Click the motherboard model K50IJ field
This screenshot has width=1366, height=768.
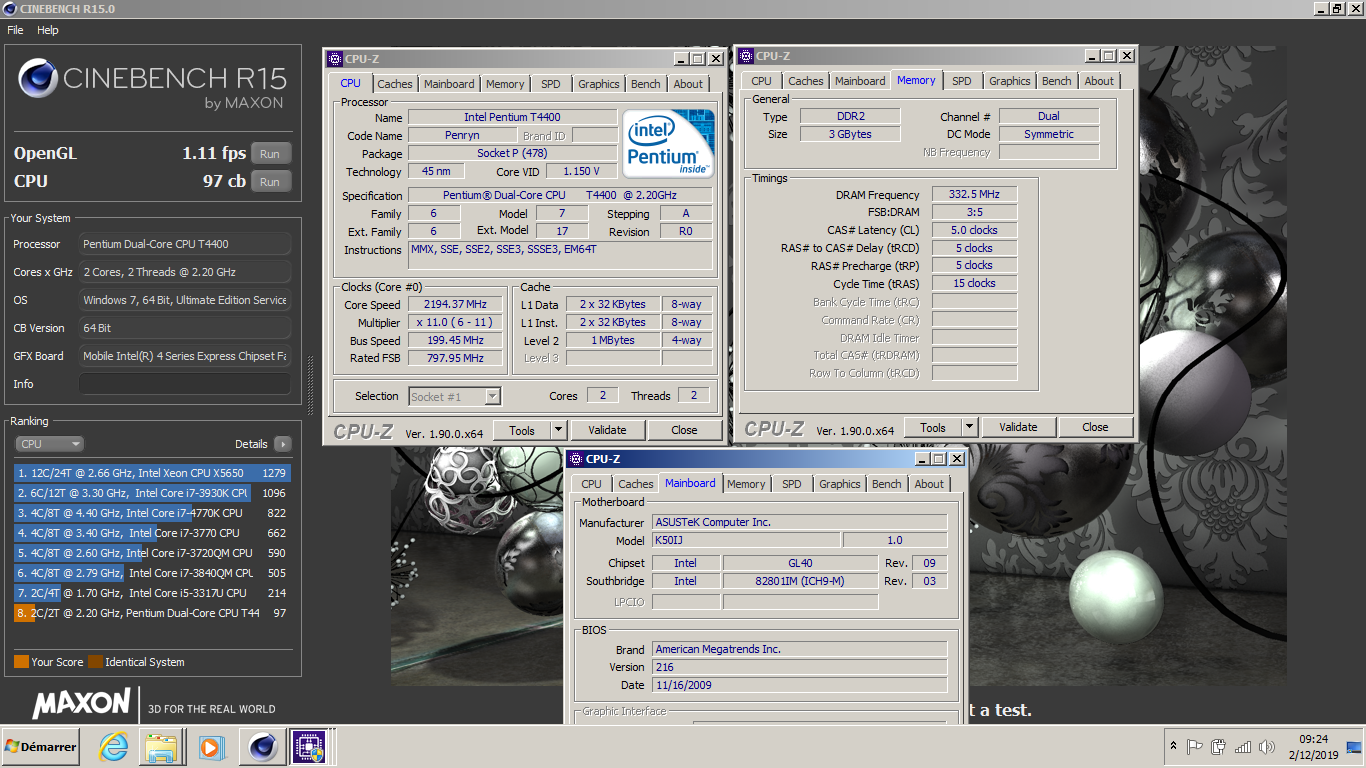(746, 540)
